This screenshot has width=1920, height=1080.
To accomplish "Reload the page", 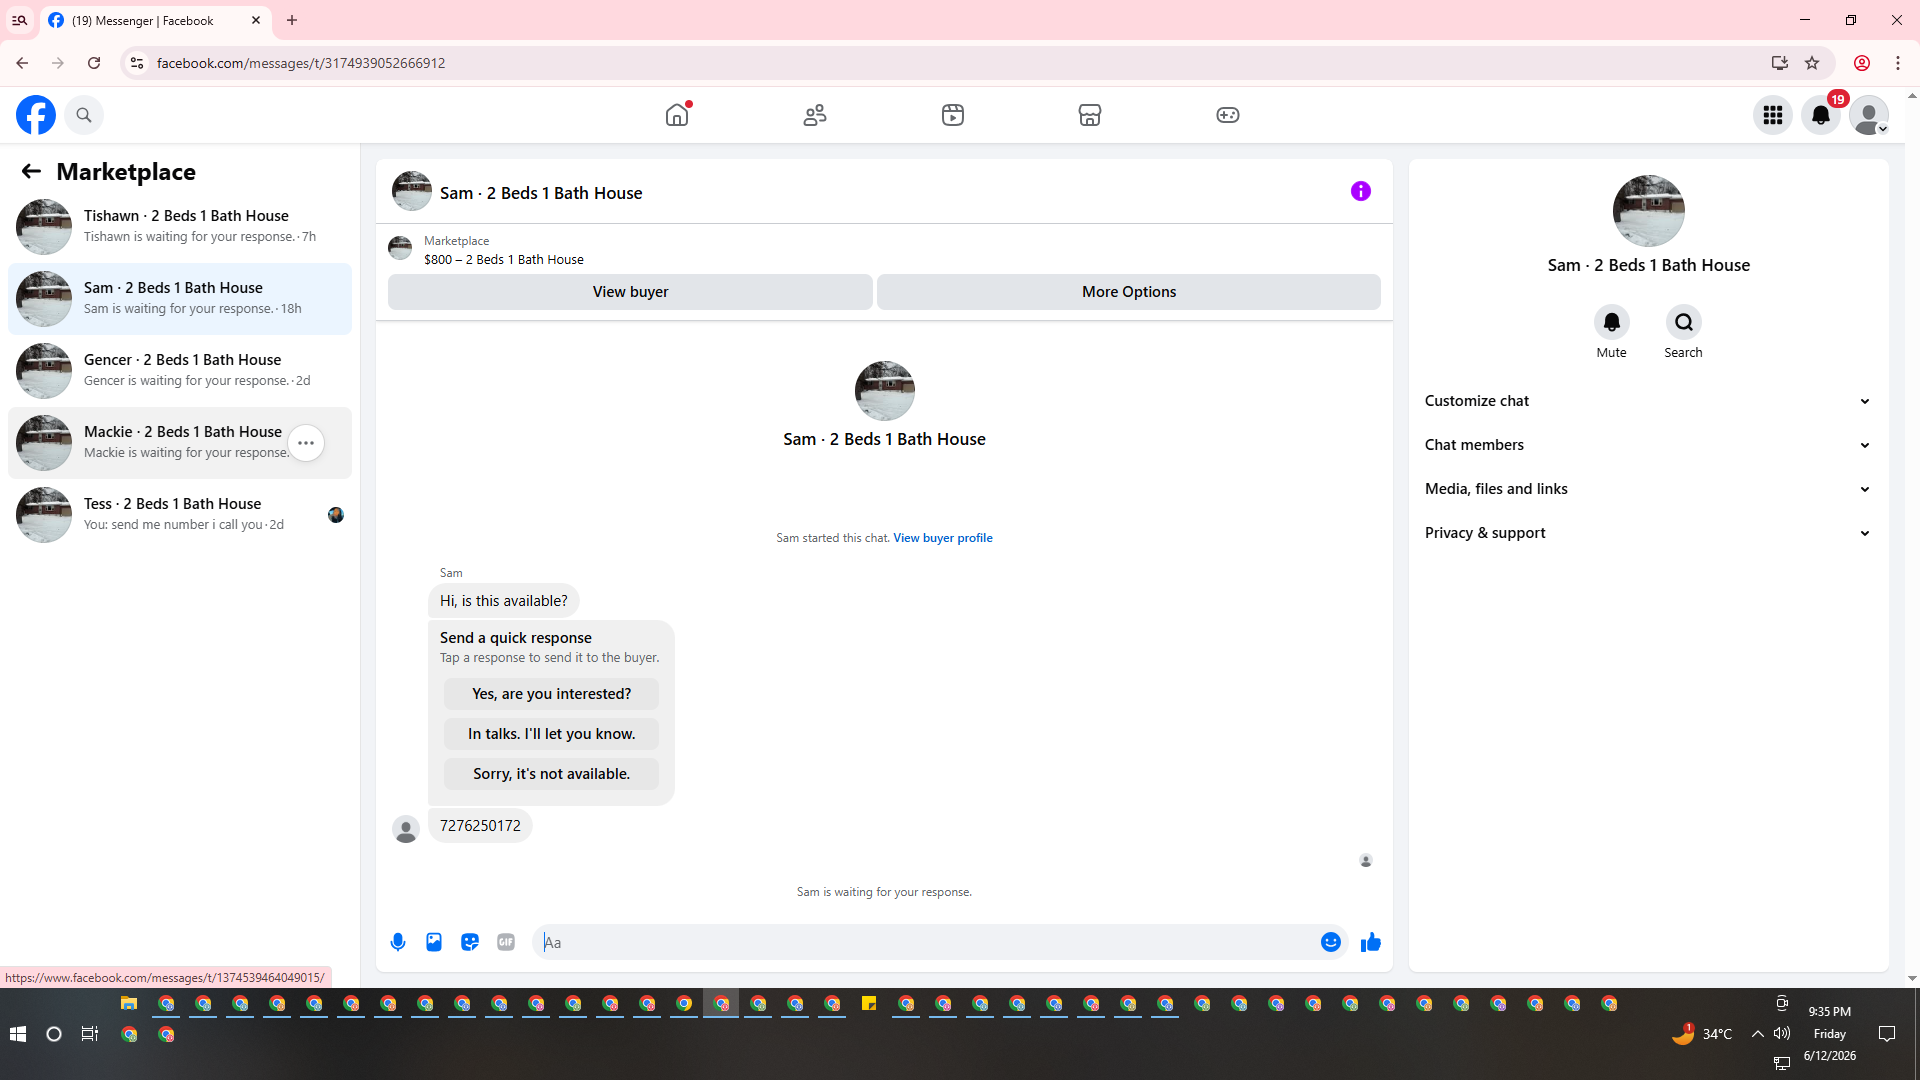I will pyautogui.click(x=94, y=63).
